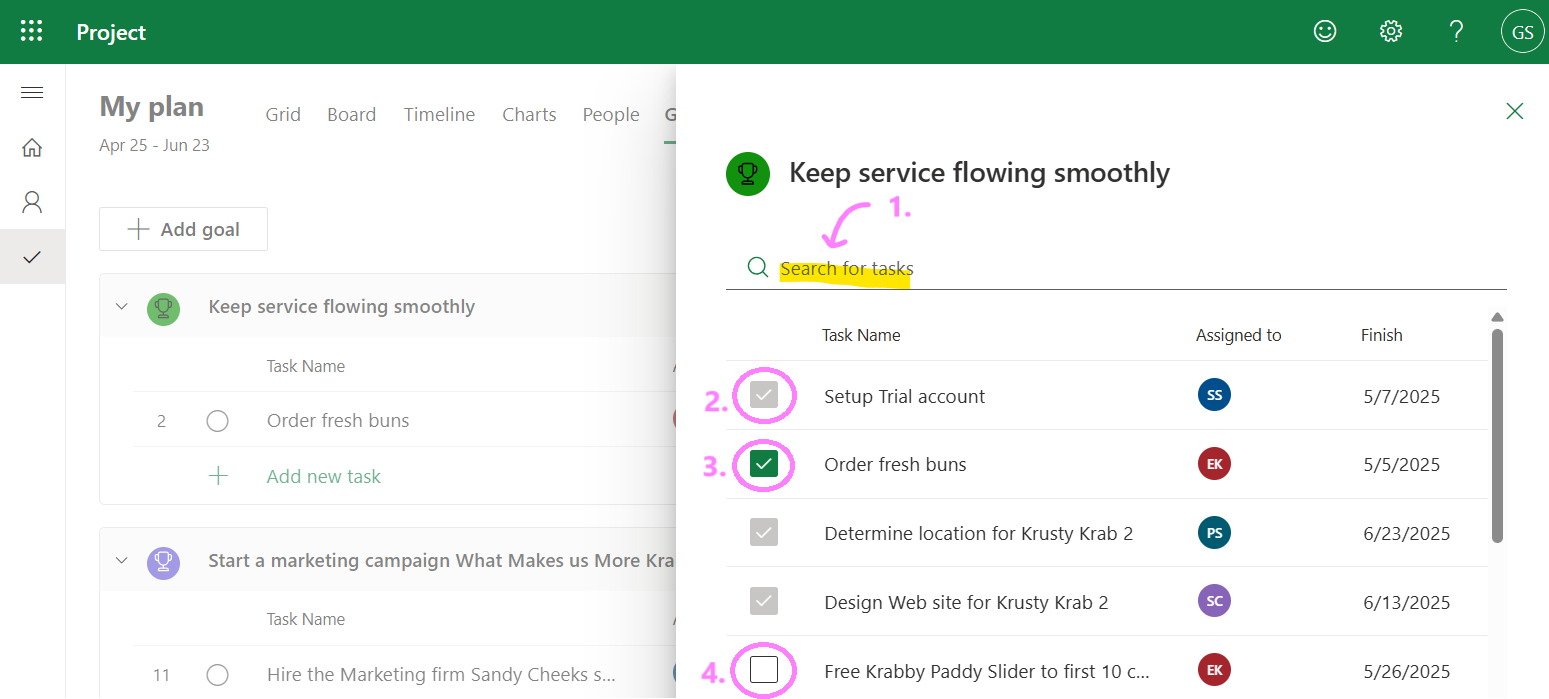Check the Free Krabby Paddy Slider checkbox
The width and height of the screenshot is (1549, 699).
[x=764, y=669]
